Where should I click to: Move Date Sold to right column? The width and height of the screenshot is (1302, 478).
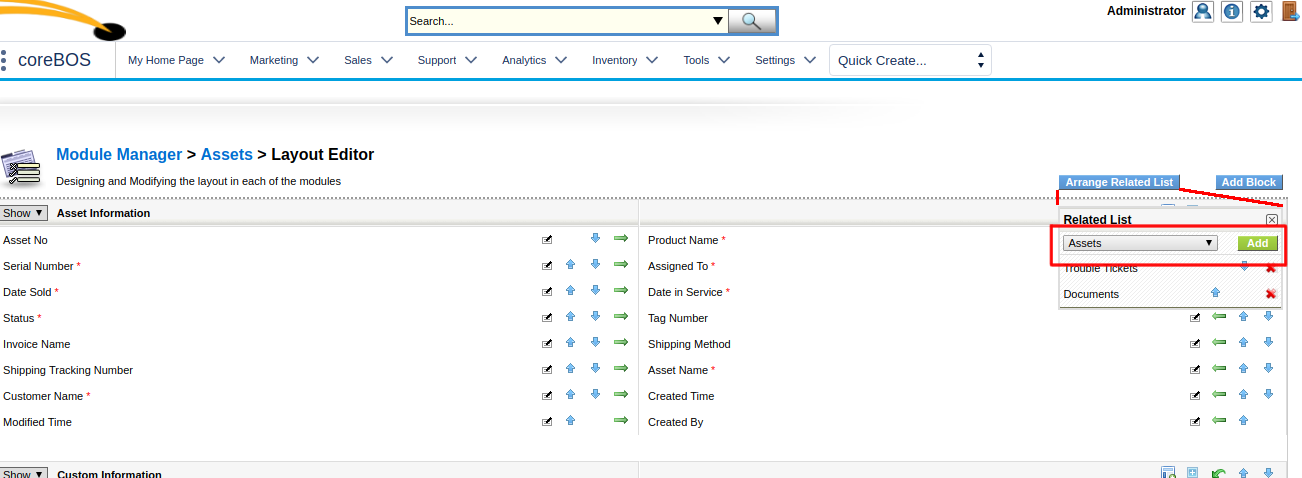pos(621,290)
